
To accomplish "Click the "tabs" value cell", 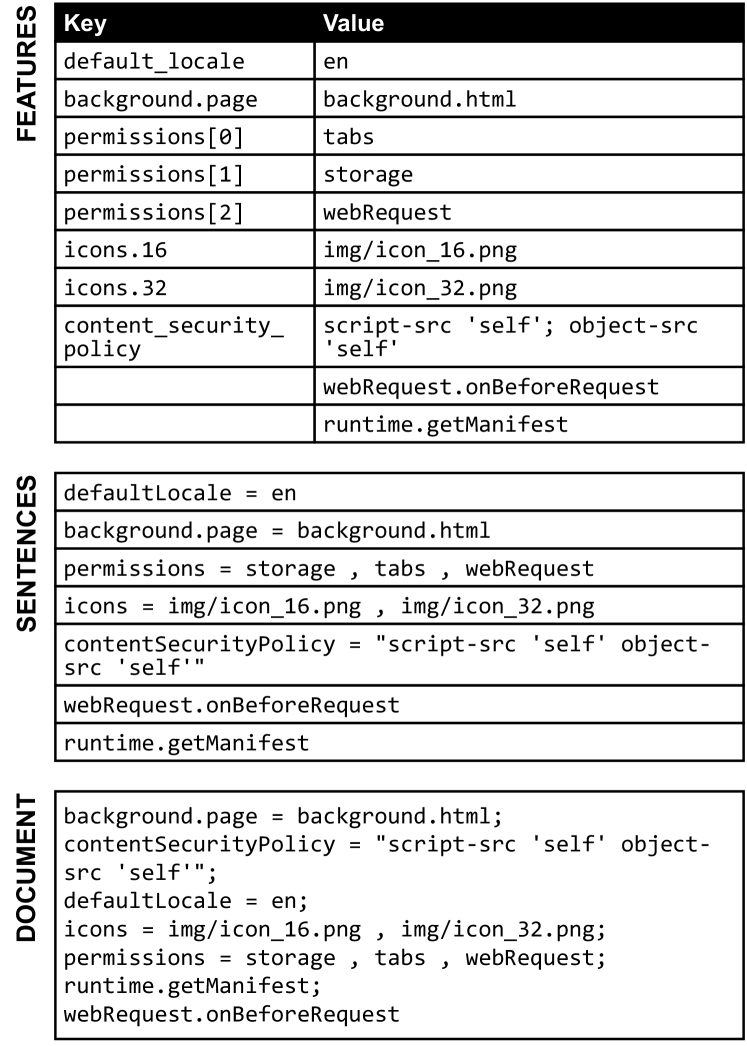I will 528,137.
